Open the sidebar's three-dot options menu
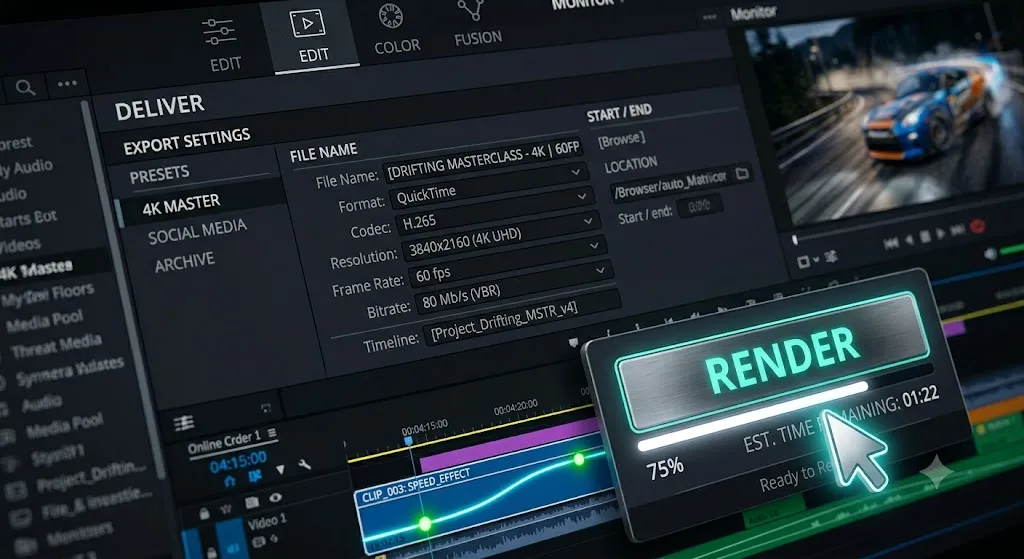This screenshot has height=559, width=1024. pos(67,84)
